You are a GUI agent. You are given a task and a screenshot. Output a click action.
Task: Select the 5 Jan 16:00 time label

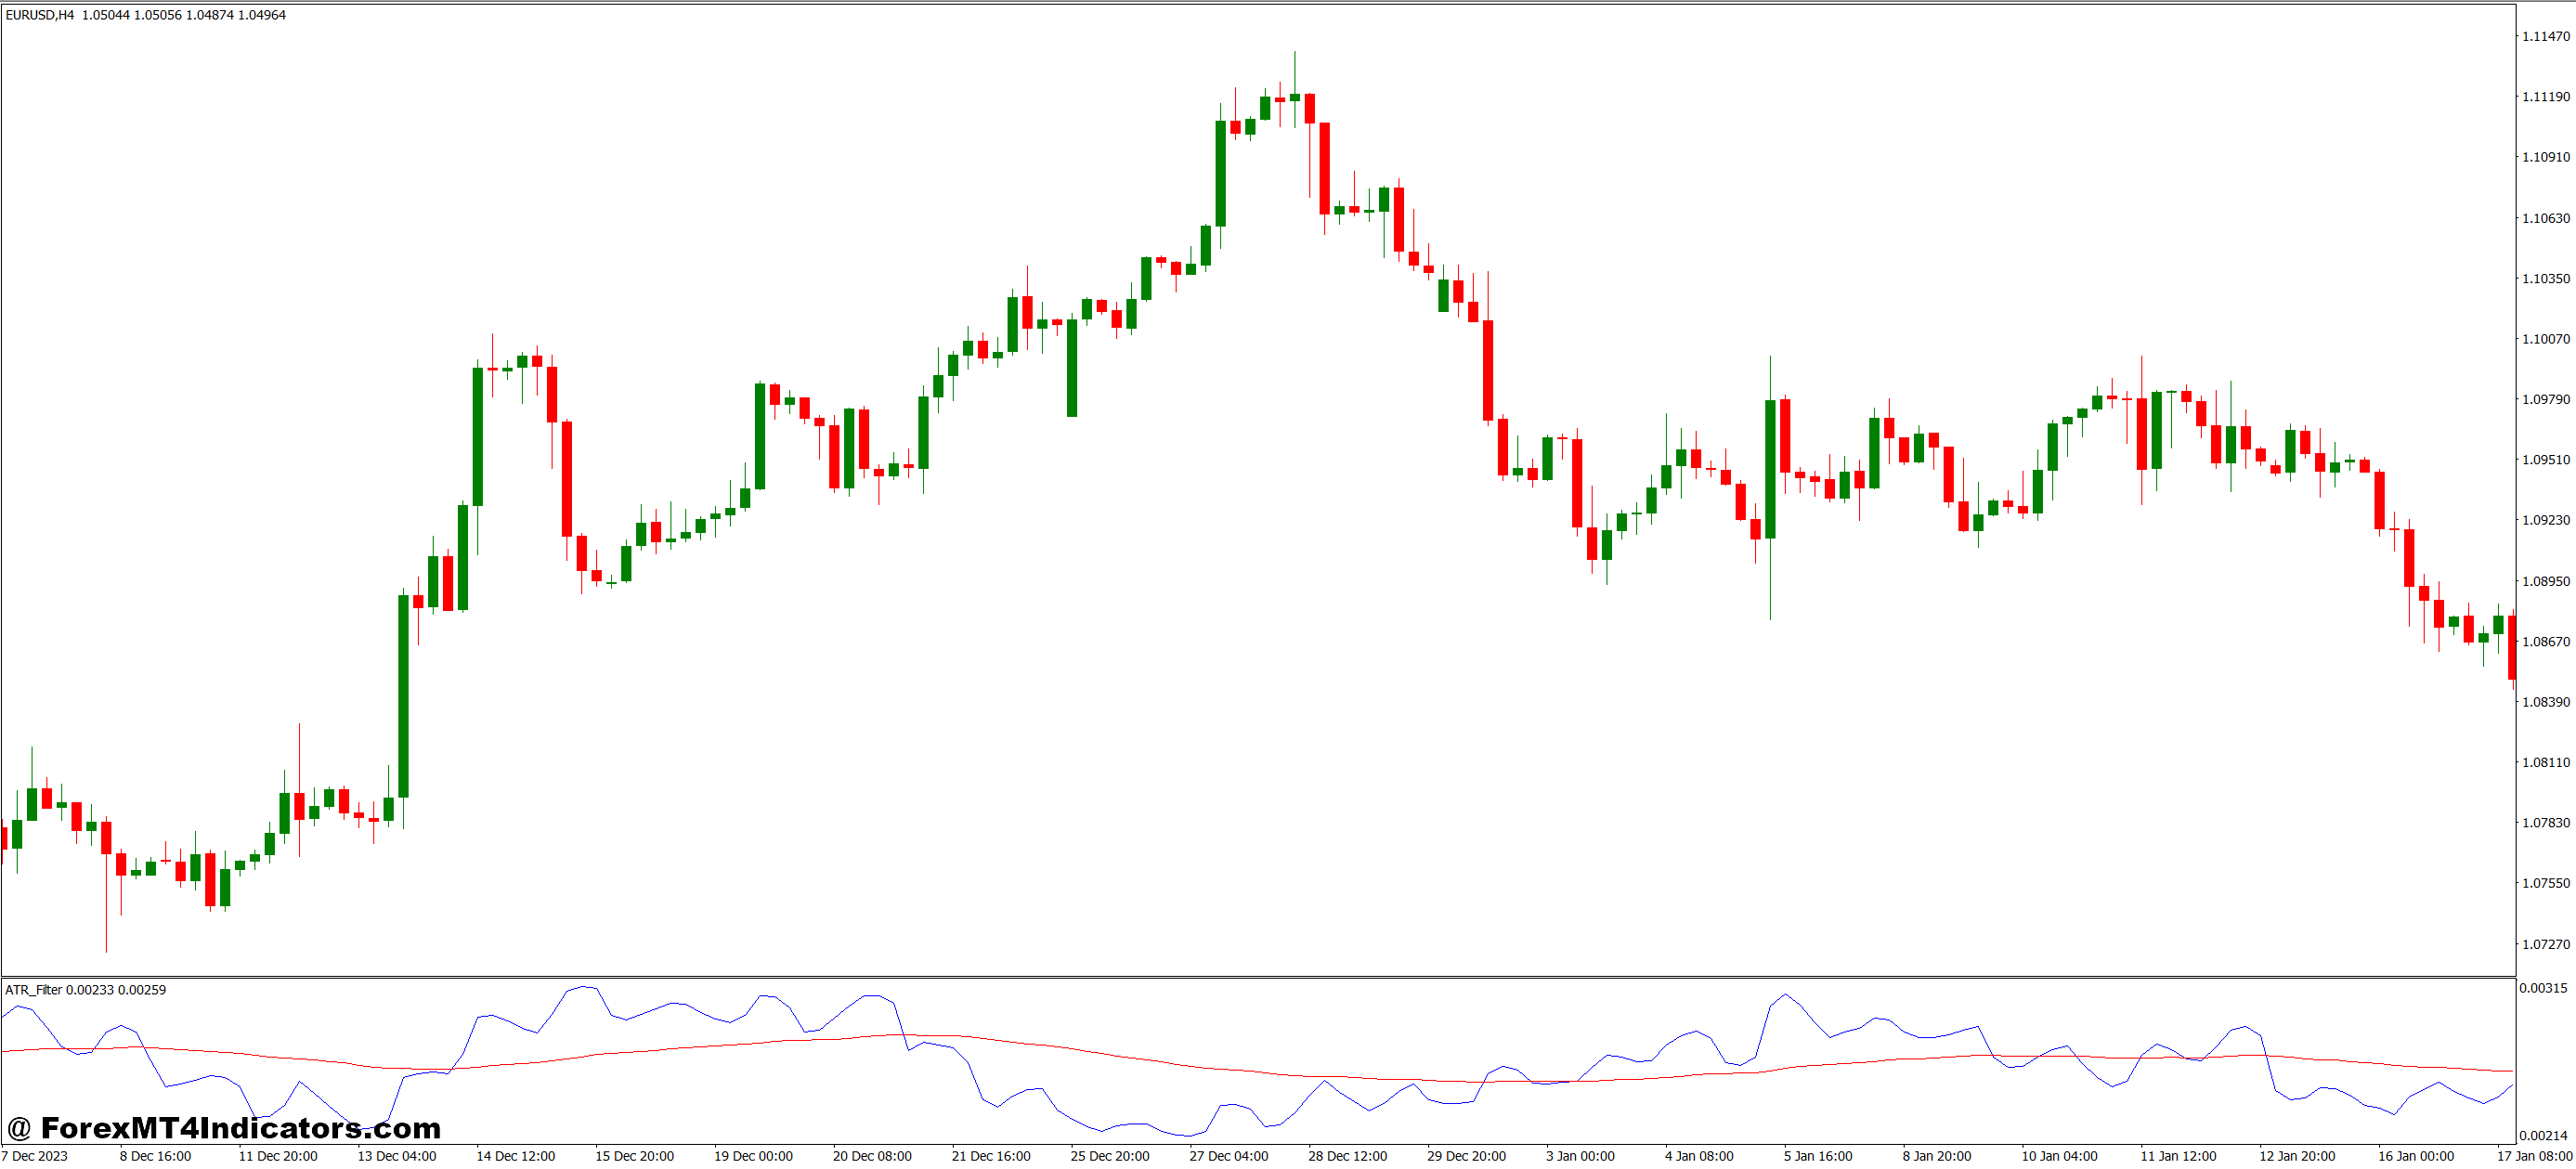pos(1818,1156)
